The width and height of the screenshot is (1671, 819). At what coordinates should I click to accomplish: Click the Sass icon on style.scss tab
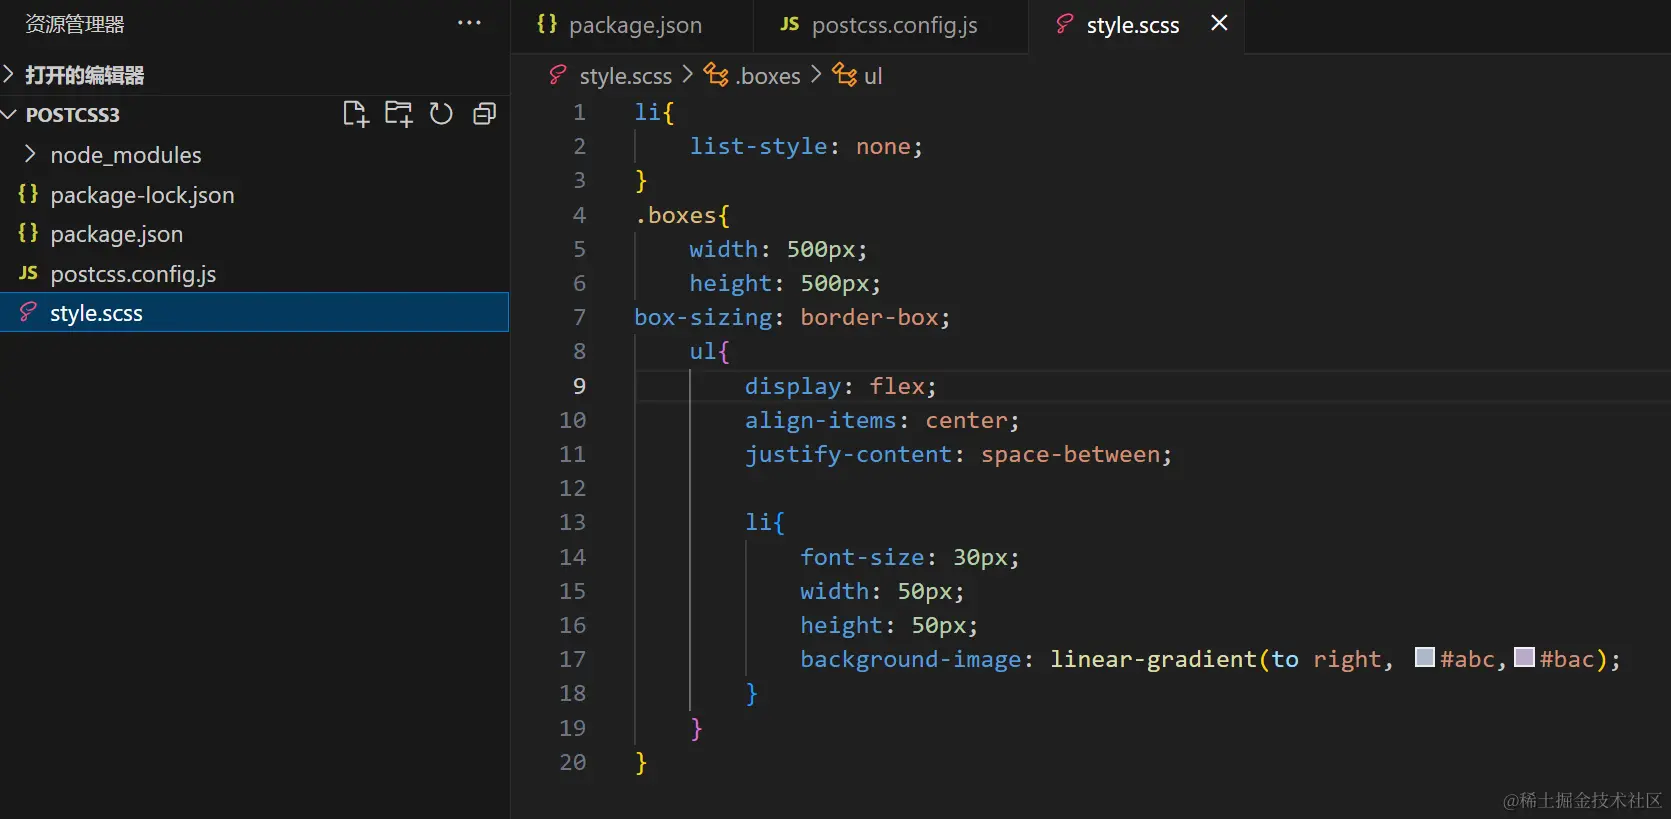click(x=1065, y=24)
